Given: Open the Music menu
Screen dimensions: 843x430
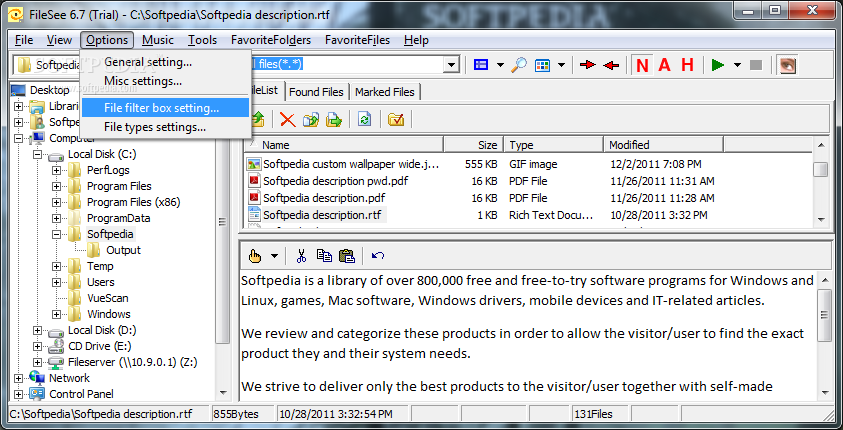Looking at the screenshot, I should [158, 40].
